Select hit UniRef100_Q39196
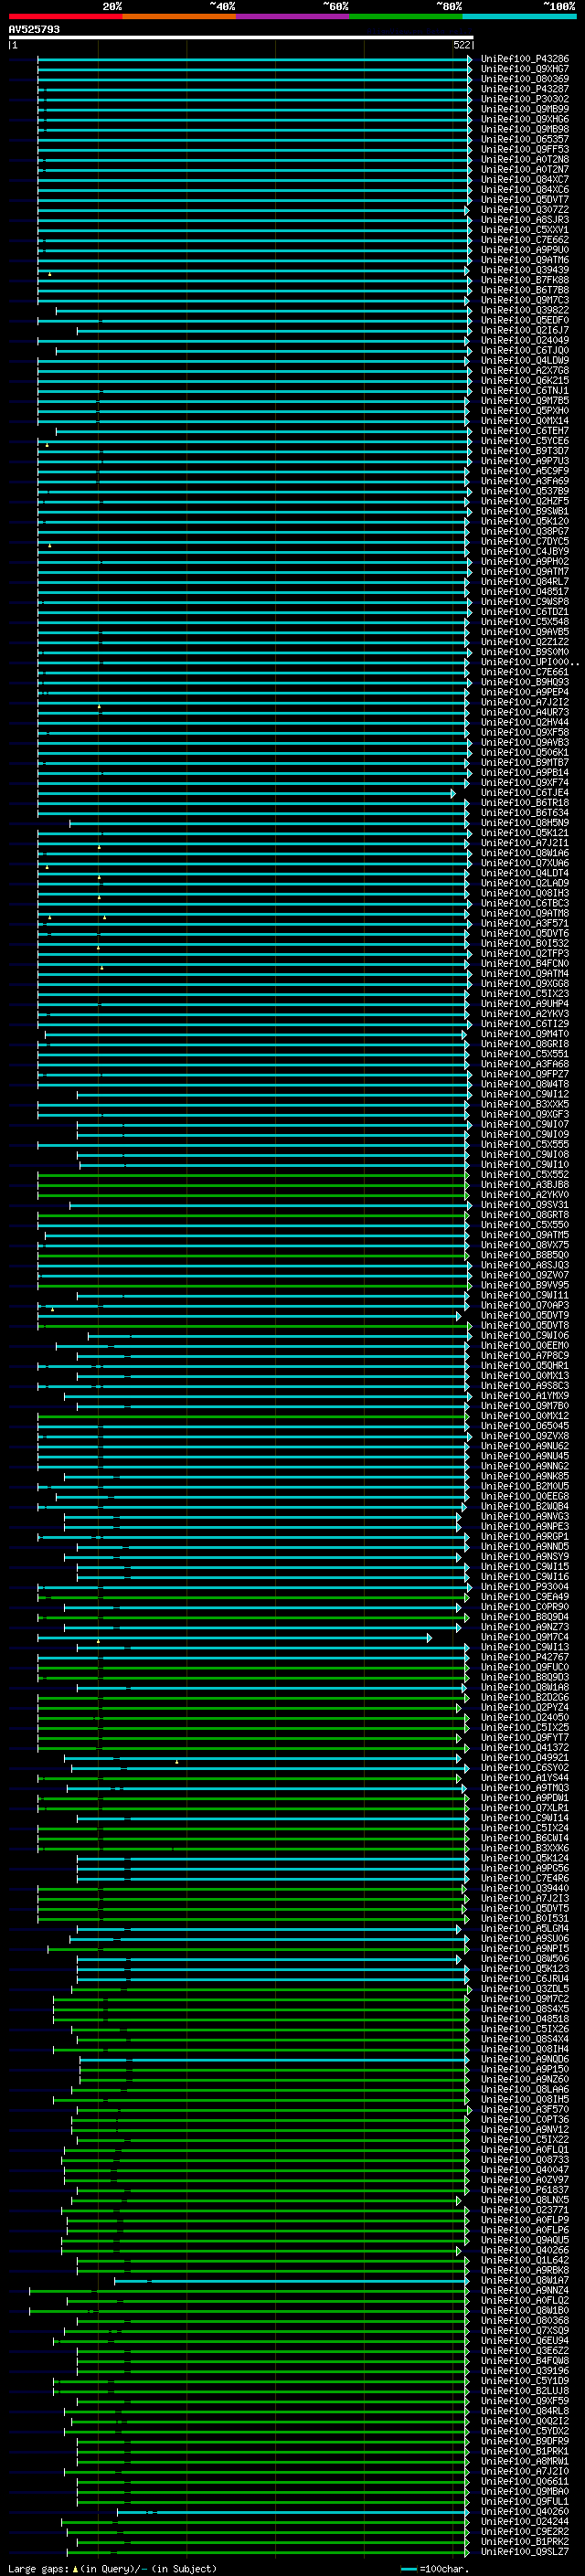This screenshot has height=2576, width=585. point(524,2371)
